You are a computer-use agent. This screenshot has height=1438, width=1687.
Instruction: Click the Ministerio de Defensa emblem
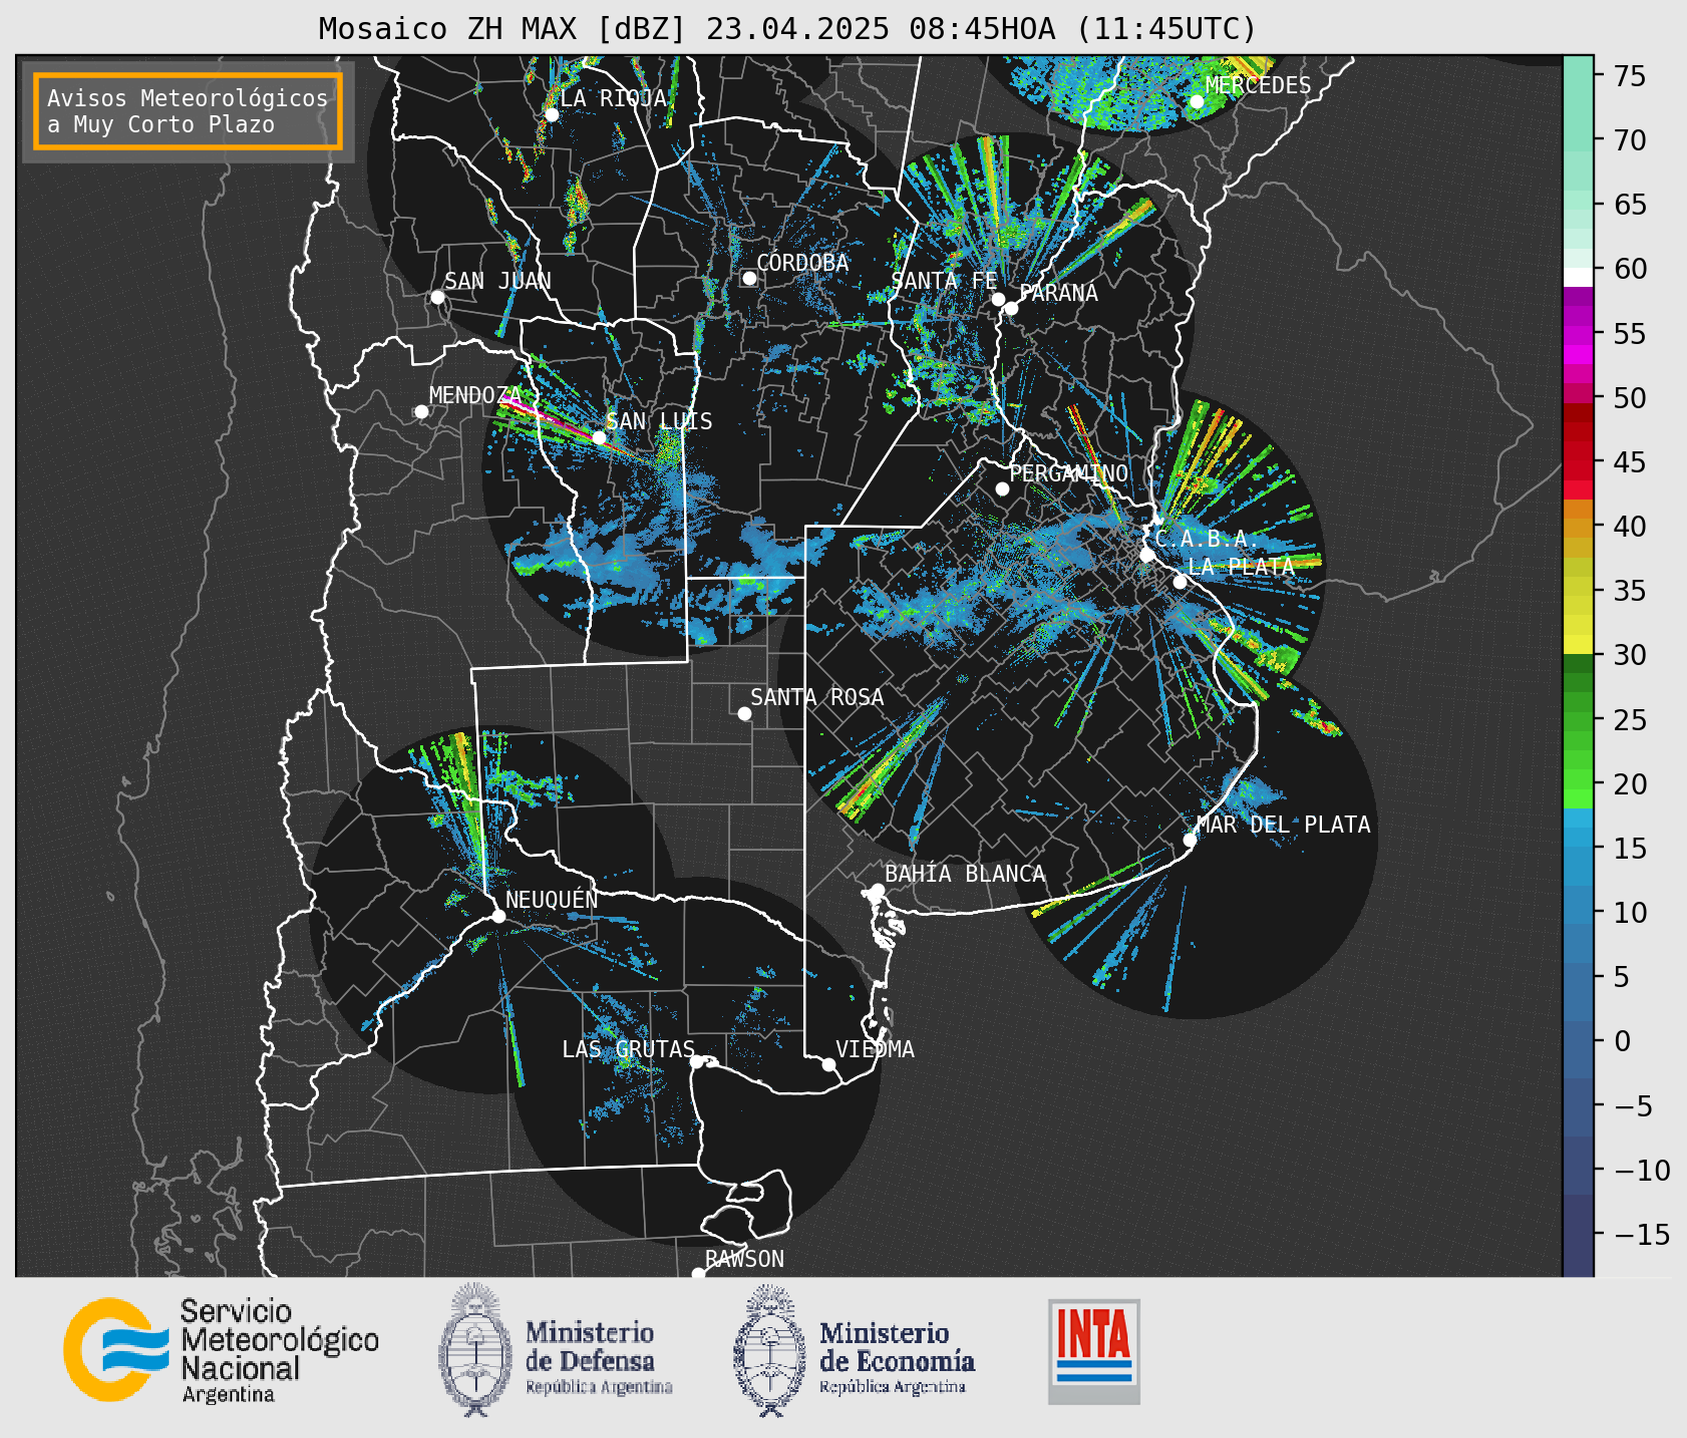(475, 1349)
